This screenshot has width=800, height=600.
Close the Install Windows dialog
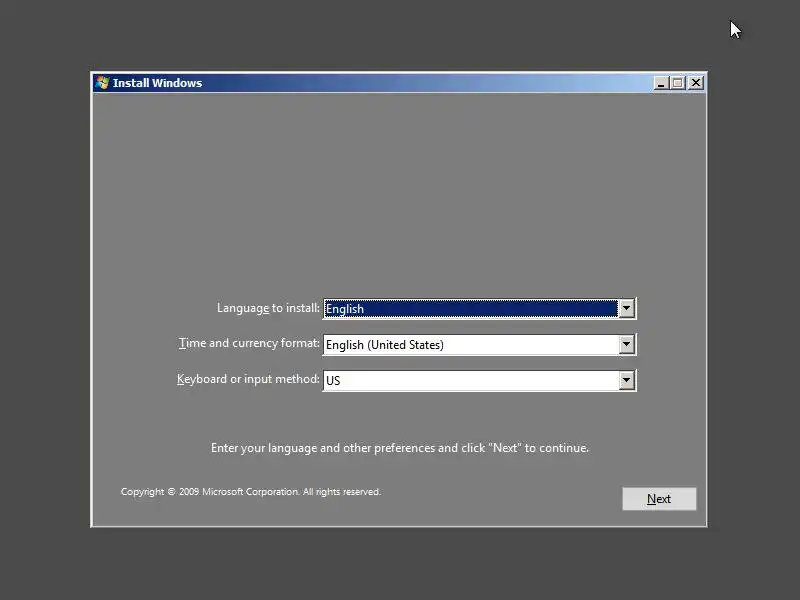tap(696, 83)
